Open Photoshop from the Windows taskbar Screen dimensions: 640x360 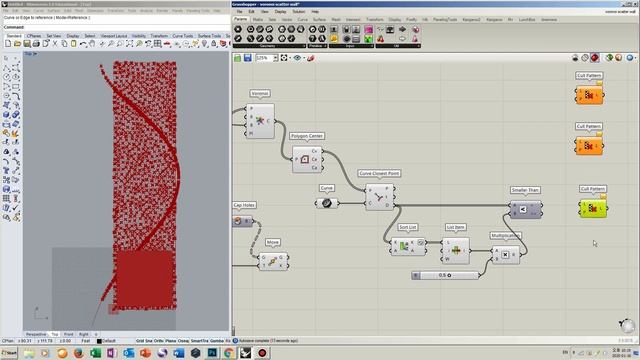pyautogui.click(x=212, y=353)
